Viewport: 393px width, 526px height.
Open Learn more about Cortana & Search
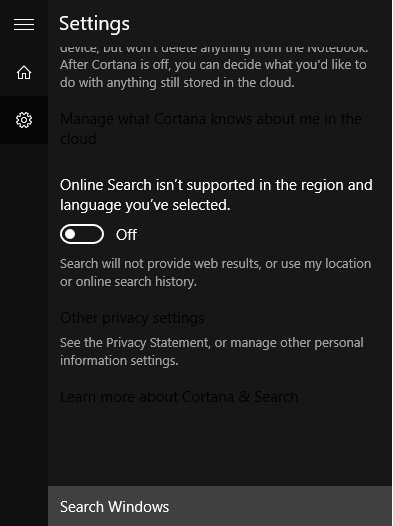pyautogui.click(x=179, y=397)
